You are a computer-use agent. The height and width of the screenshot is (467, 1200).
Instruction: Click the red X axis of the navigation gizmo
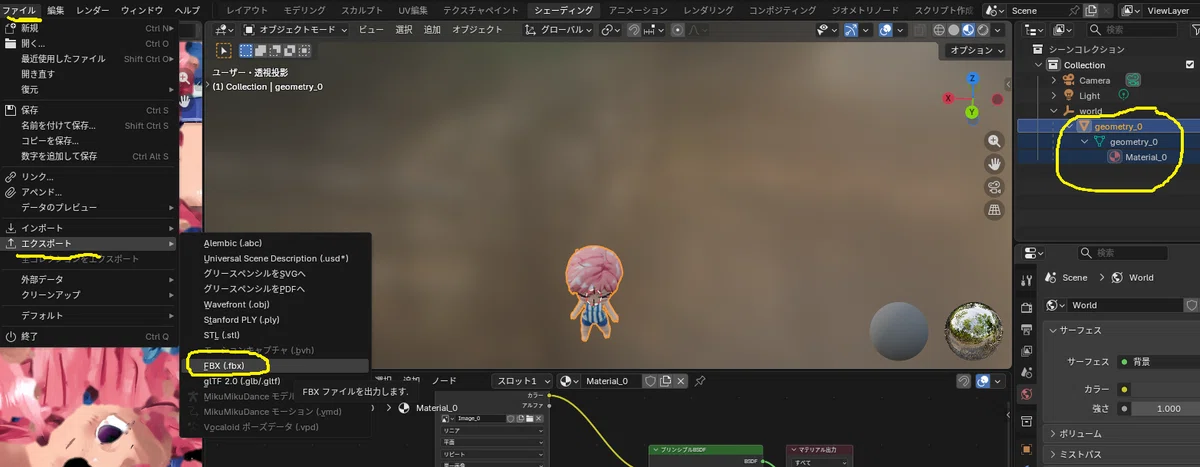coord(950,98)
